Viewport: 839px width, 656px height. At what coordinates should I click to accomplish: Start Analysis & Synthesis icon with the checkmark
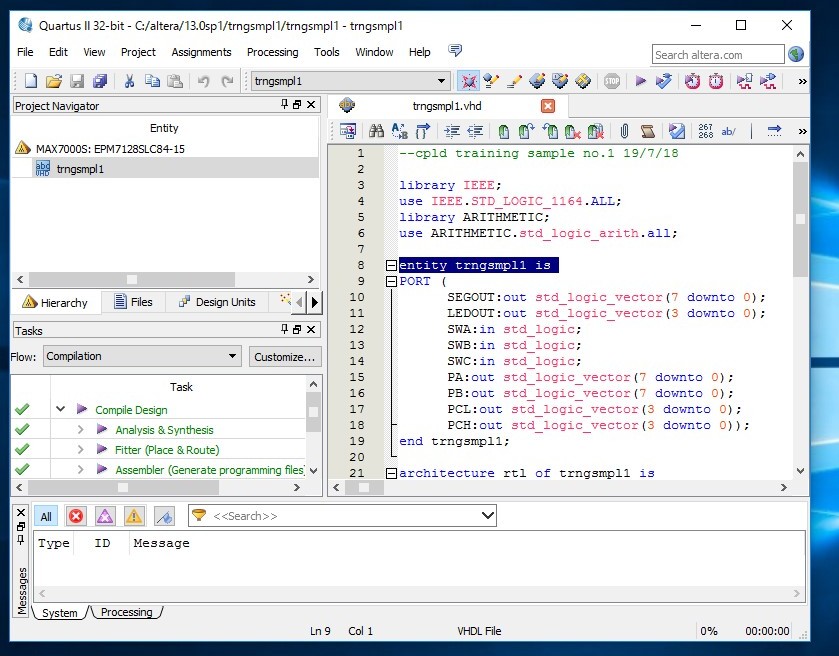pos(664,81)
